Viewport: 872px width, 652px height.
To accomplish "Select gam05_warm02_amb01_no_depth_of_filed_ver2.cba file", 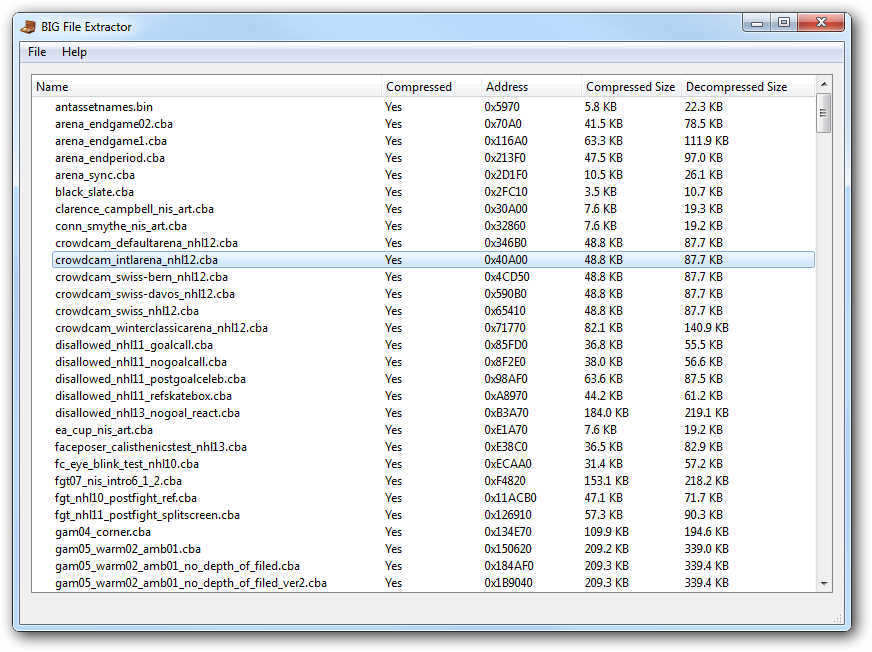I will [191, 583].
